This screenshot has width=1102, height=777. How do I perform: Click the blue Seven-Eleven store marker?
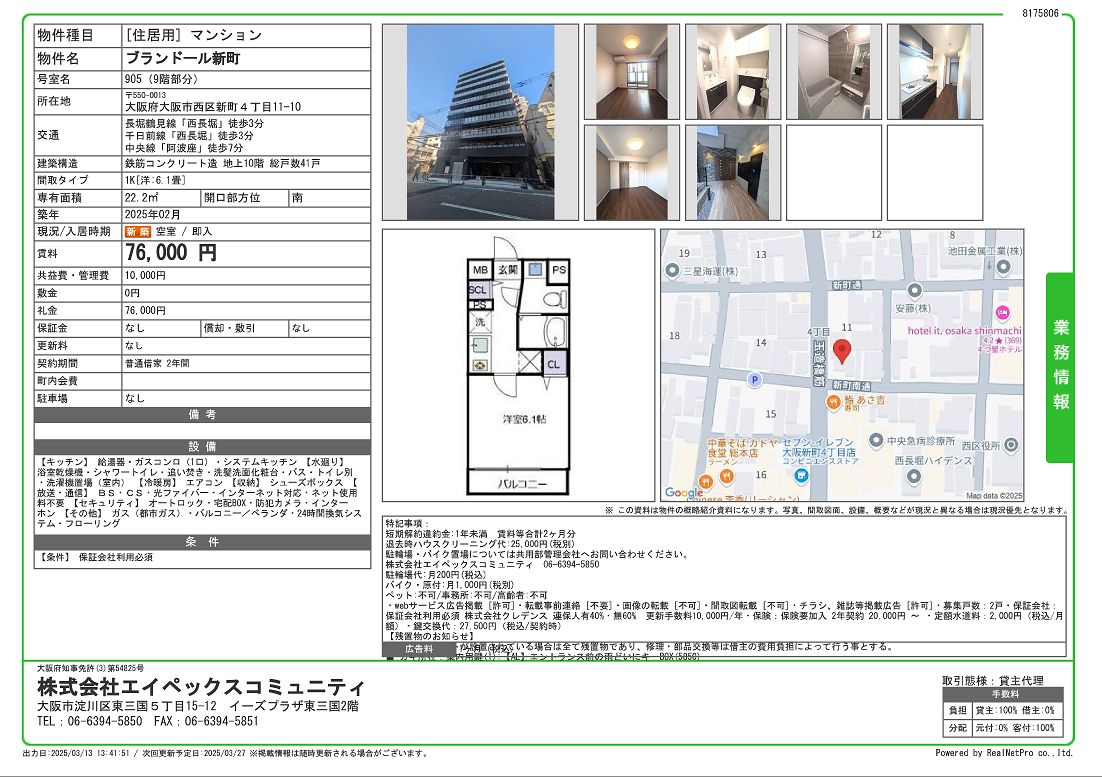click(x=800, y=476)
